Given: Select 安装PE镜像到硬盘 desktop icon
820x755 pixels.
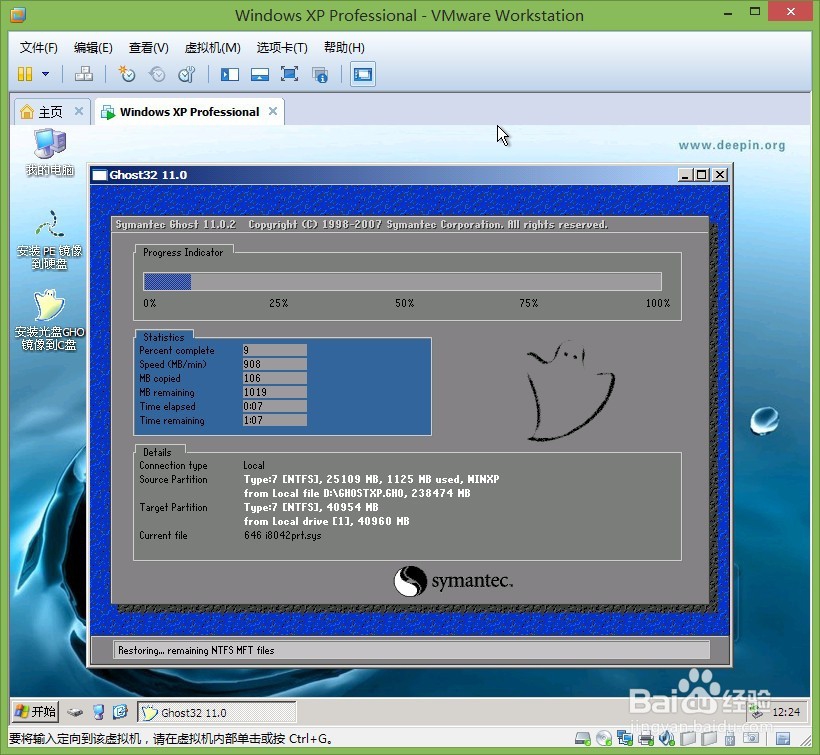Looking at the screenshot, I should (49, 239).
